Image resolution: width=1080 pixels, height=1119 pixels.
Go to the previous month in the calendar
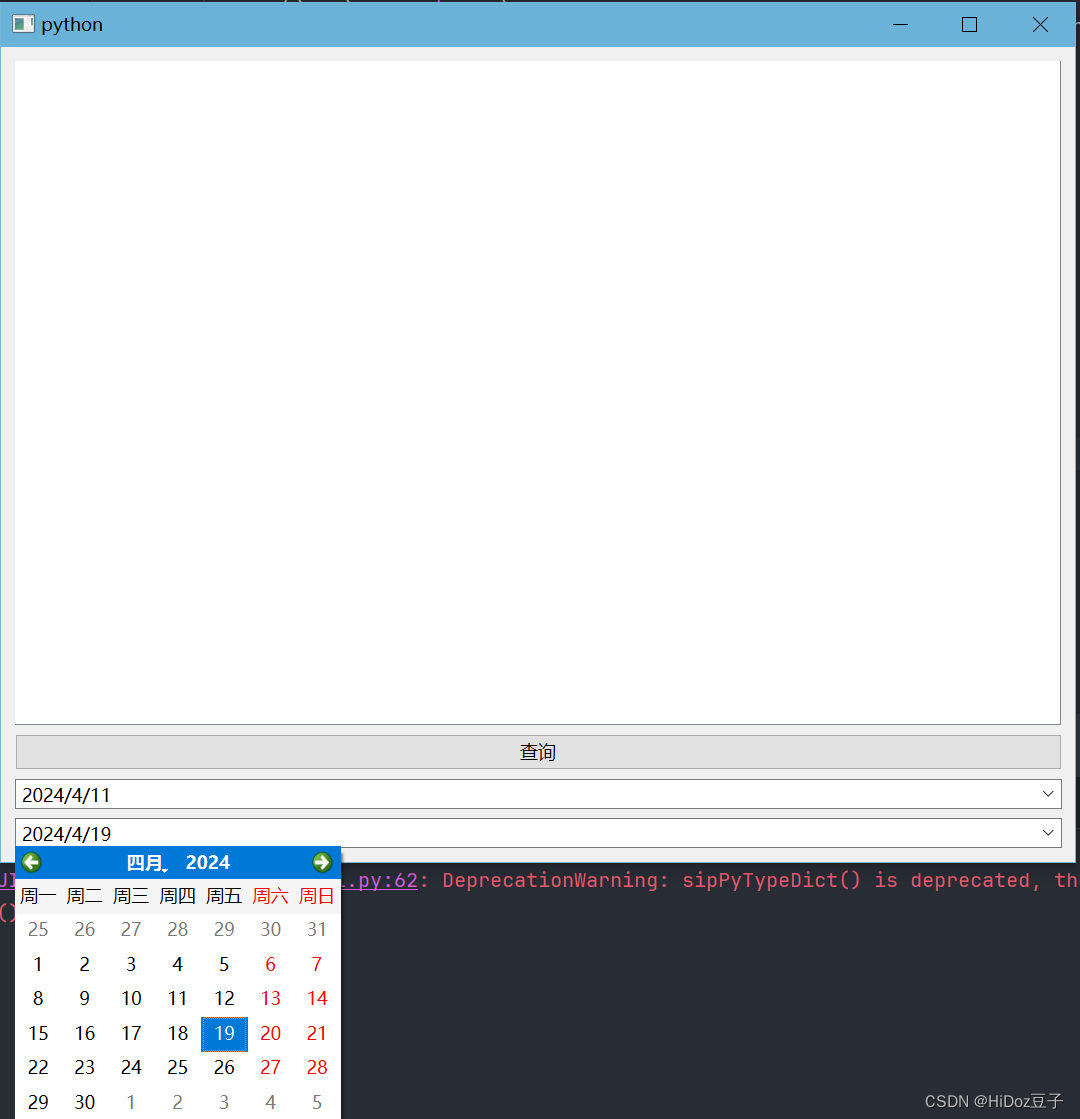coord(31,862)
